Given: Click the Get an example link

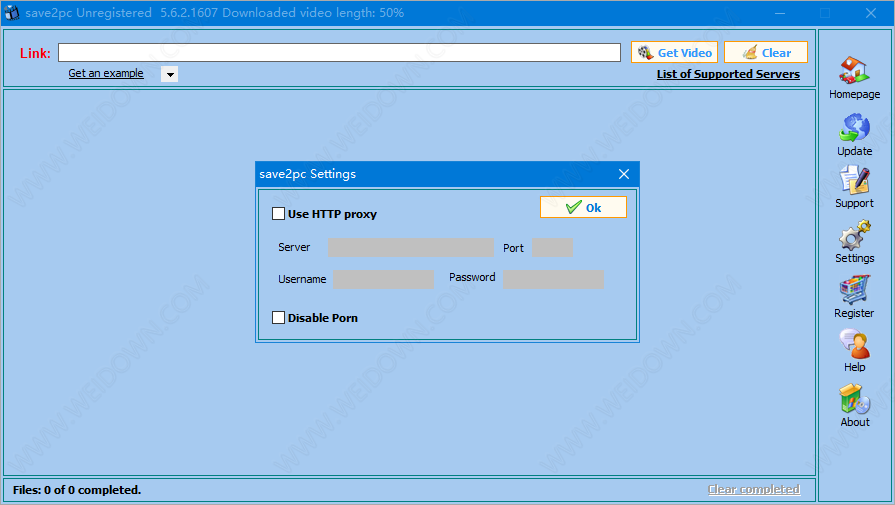Looking at the screenshot, I should (x=106, y=74).
